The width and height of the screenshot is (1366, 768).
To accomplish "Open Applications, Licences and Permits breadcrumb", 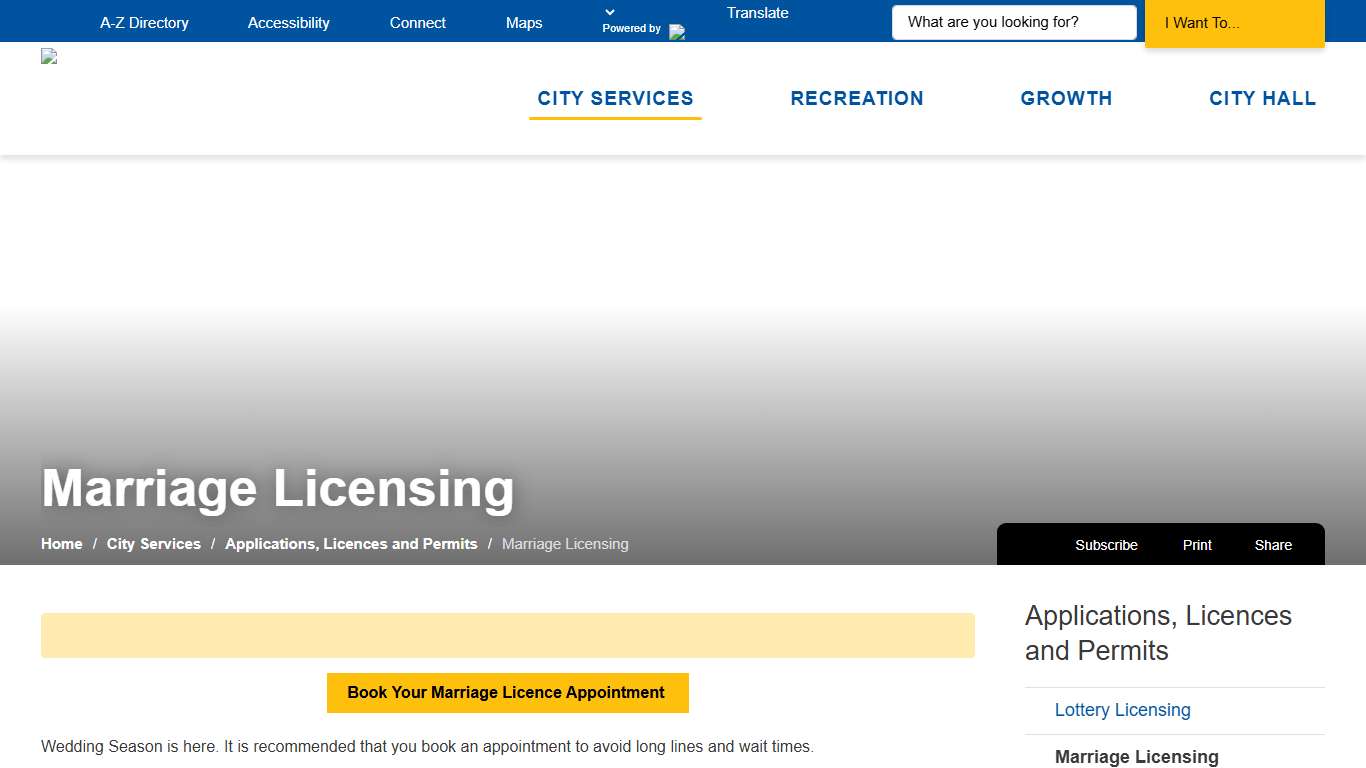I will click(x=350, y=543).
